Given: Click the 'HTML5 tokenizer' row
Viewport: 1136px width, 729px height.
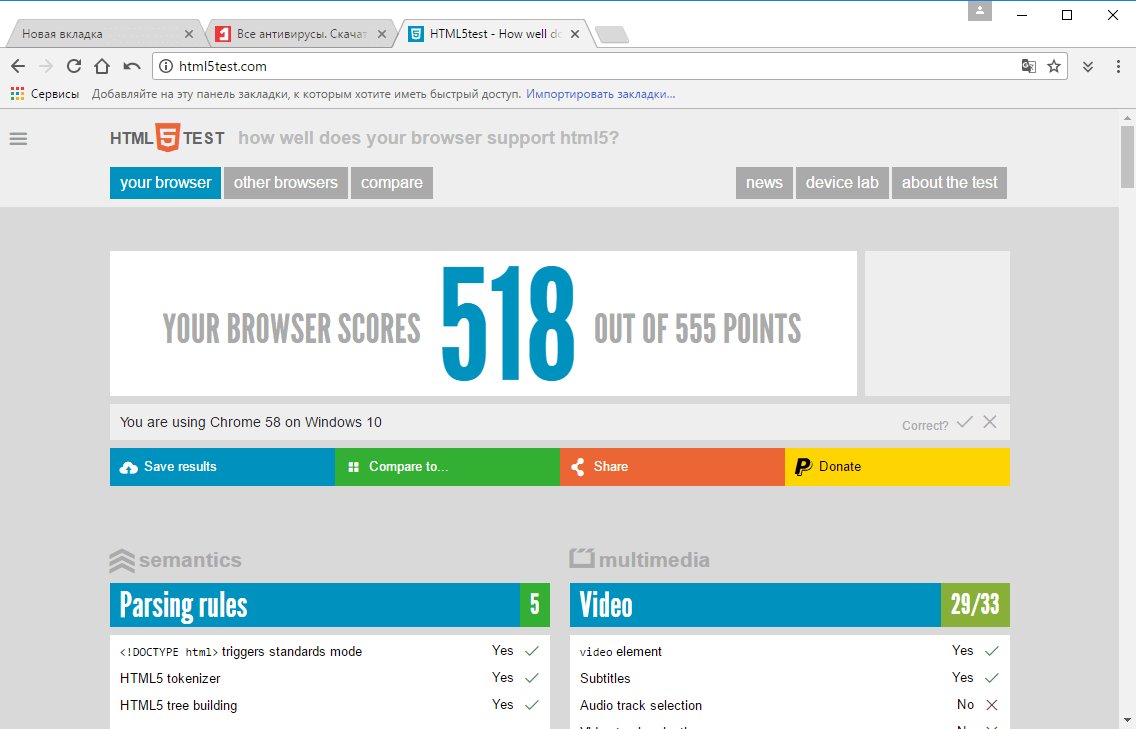Looking at the screenshot, I should pos(330,678).
